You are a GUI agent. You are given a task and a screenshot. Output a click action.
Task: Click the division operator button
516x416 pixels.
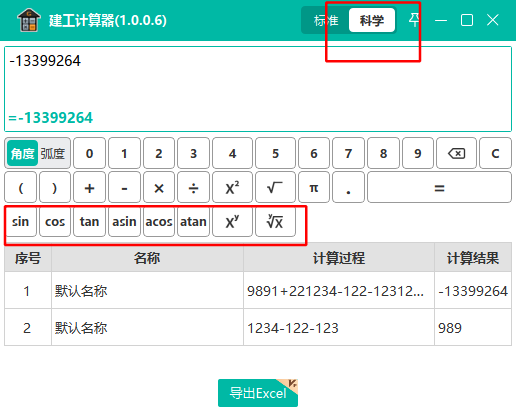point(193,187)
